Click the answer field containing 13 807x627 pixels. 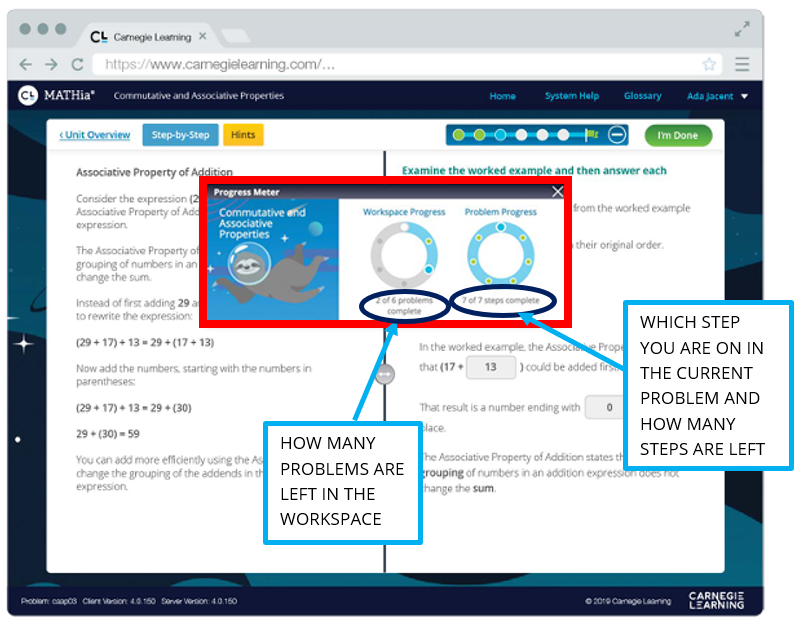pos(490,367)
